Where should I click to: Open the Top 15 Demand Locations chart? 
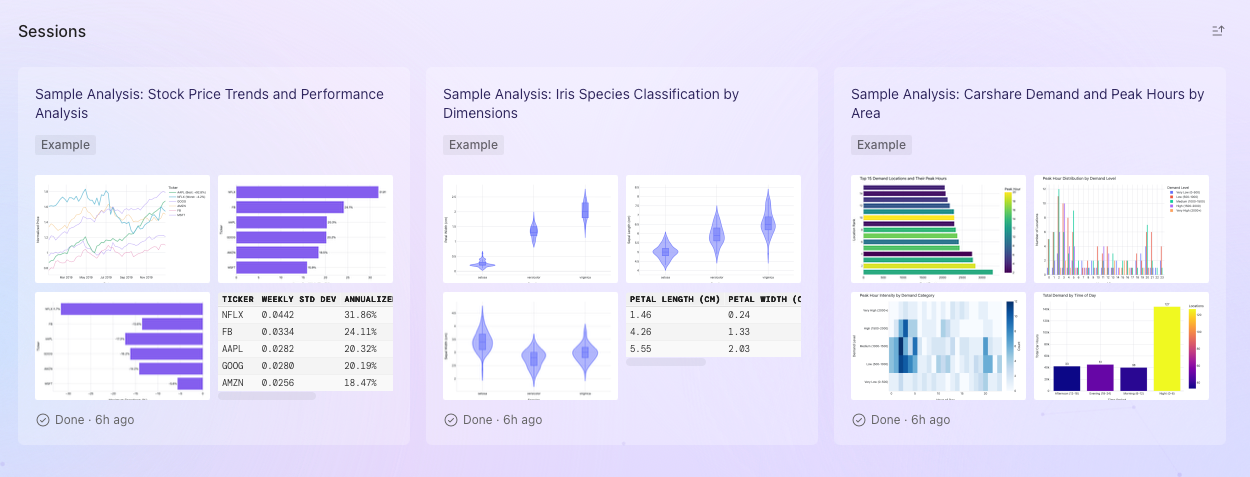[938, 229]
